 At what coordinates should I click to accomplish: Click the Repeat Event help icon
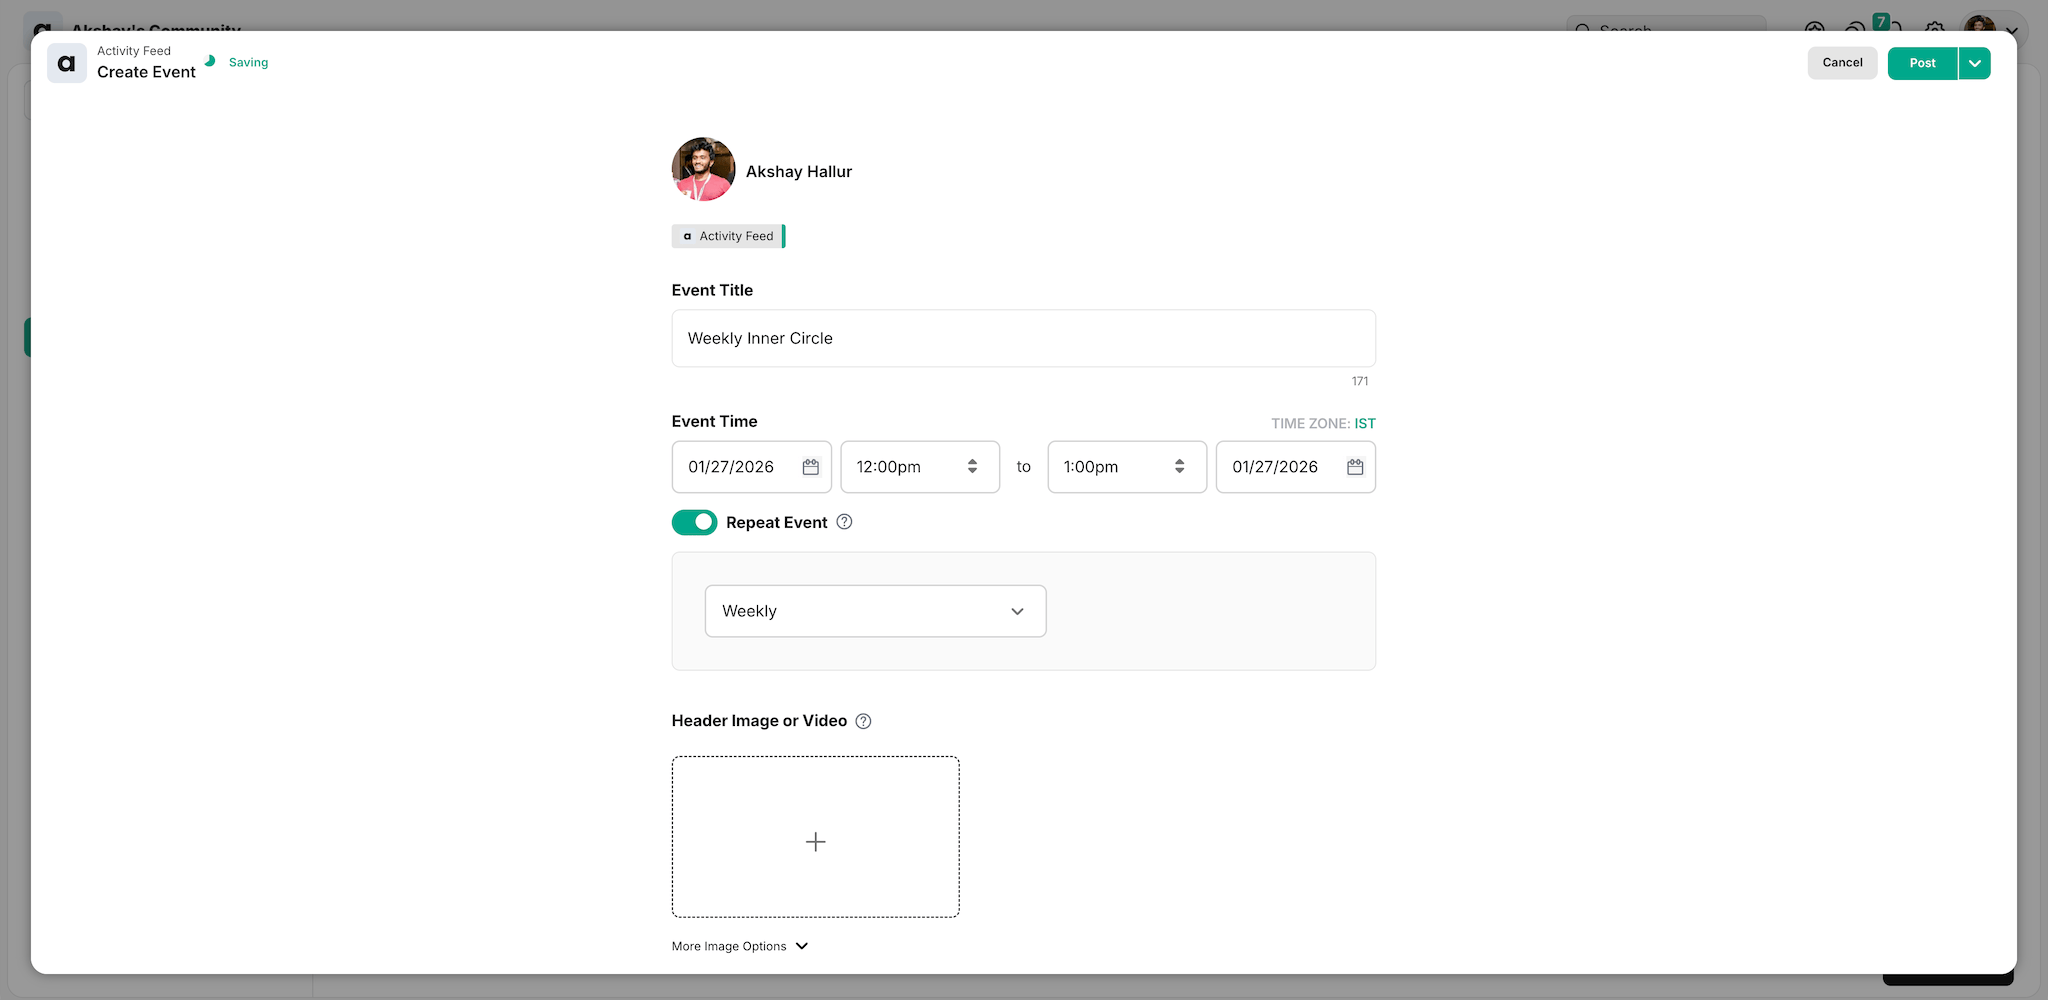point(844,522)
